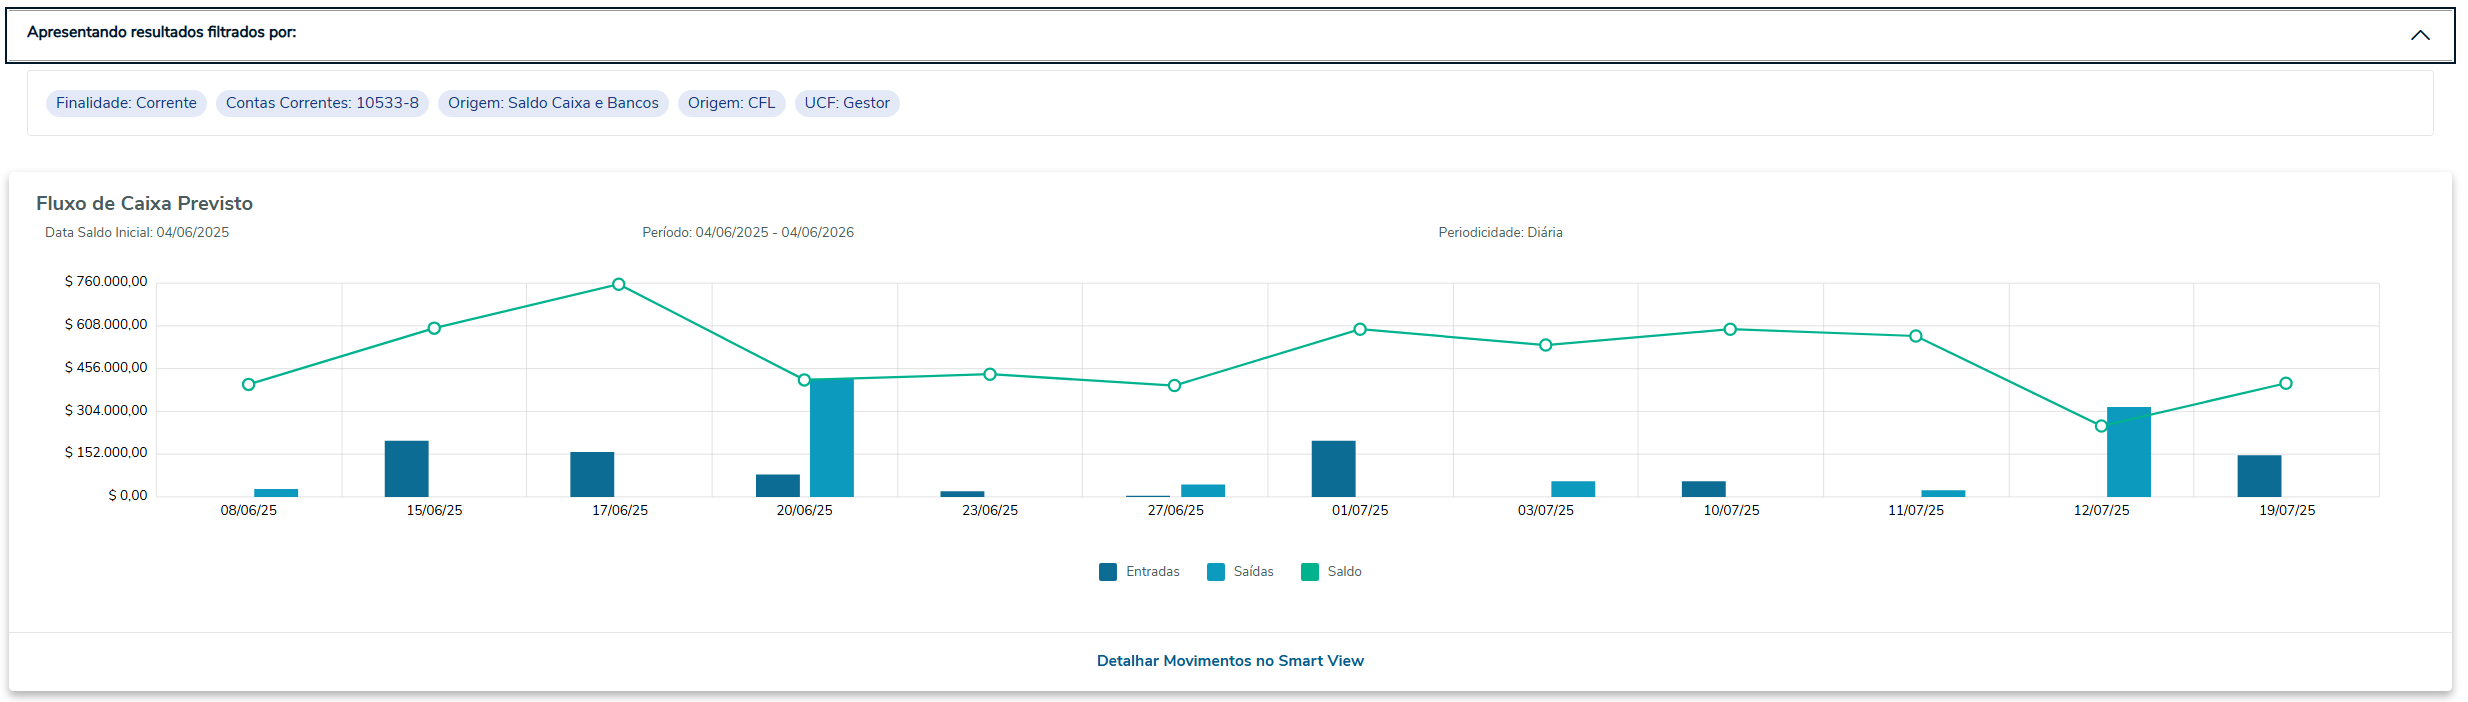Image resolution: width=2468 pixels, height=702 pixels.
Task: Select the Entradas bar for 15/06/25
Action: click(x=407, y=469)
